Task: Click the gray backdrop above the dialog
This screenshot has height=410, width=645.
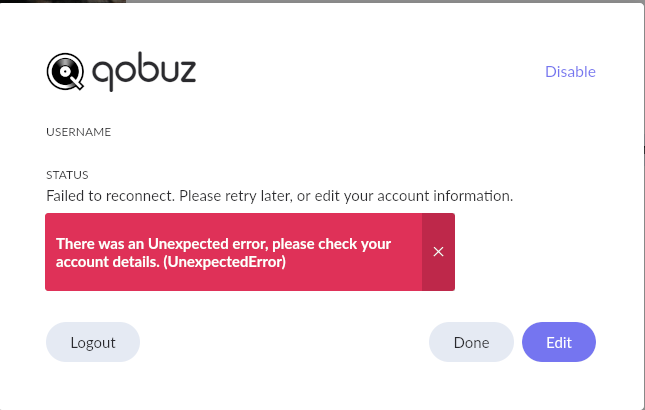Action: click(x=385, y=1)
